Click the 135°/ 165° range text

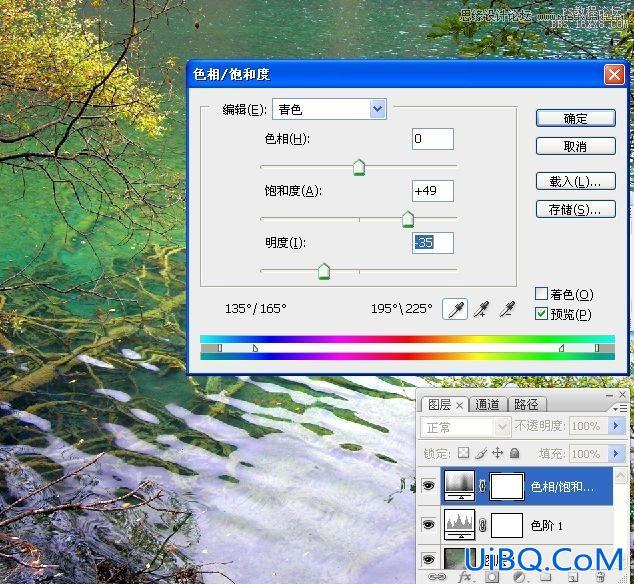[256, 309]
